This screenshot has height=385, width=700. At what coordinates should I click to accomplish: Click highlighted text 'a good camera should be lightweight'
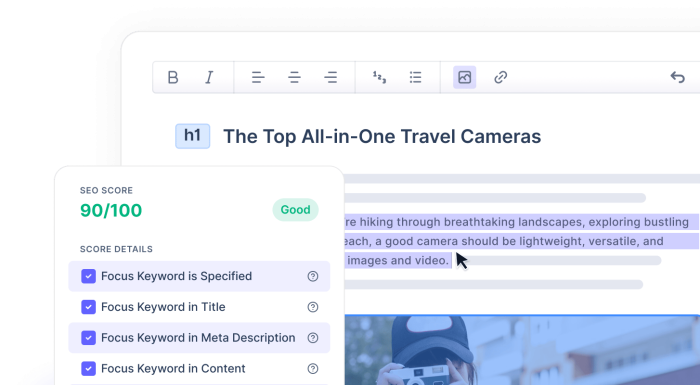pos(481,241)
